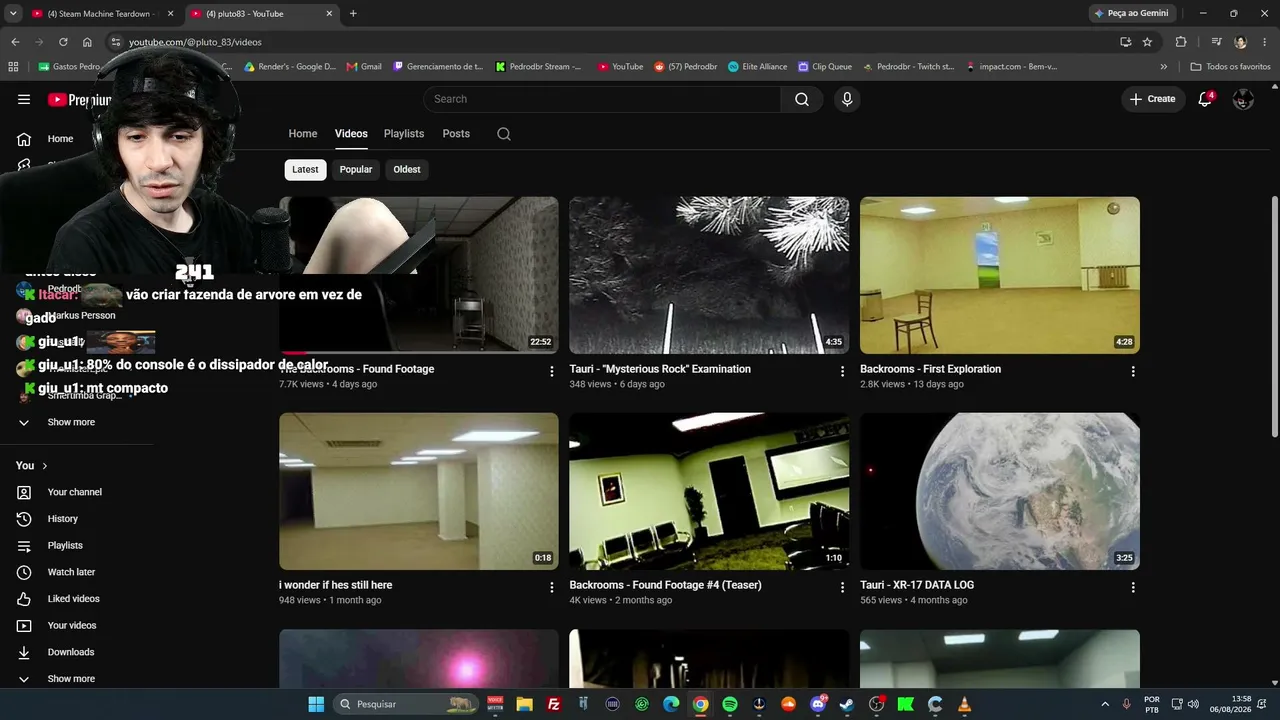Image resolution: width=1280 pixels, height=720 pixels.
Task: Open the Gmail bookmark
Action: coord(364,67)
